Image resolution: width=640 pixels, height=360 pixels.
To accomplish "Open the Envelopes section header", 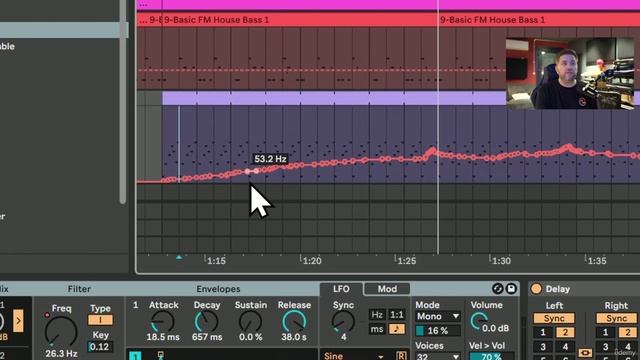I will tap(218, 289).
